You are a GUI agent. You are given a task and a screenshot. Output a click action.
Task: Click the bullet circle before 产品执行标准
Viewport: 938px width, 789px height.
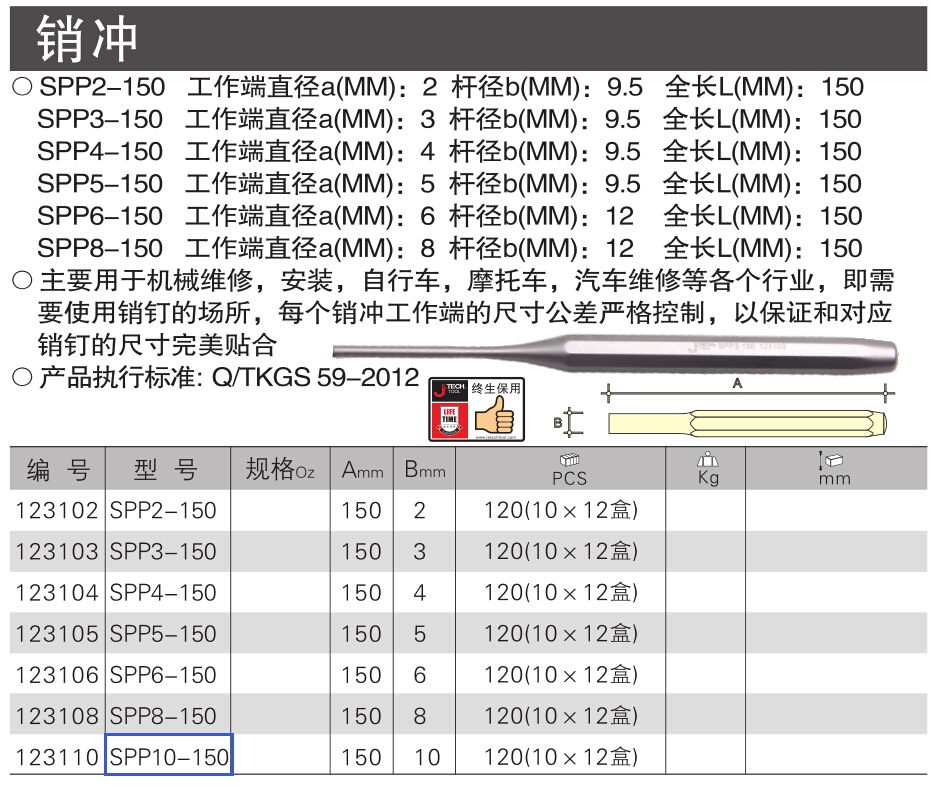(22, 377)
